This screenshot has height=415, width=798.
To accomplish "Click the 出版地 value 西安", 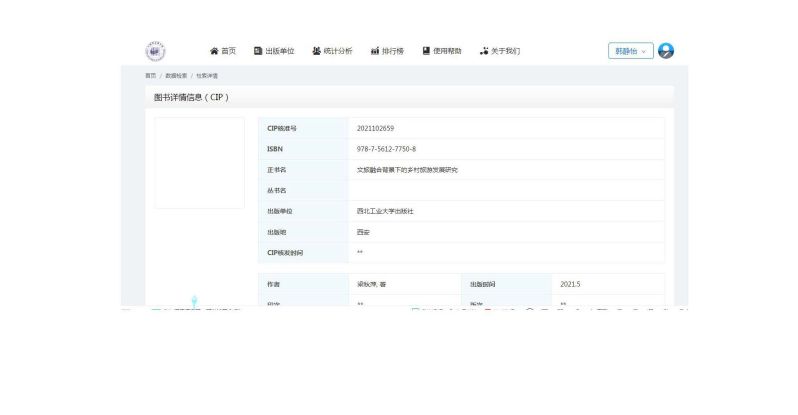I will tap(363, 232).
